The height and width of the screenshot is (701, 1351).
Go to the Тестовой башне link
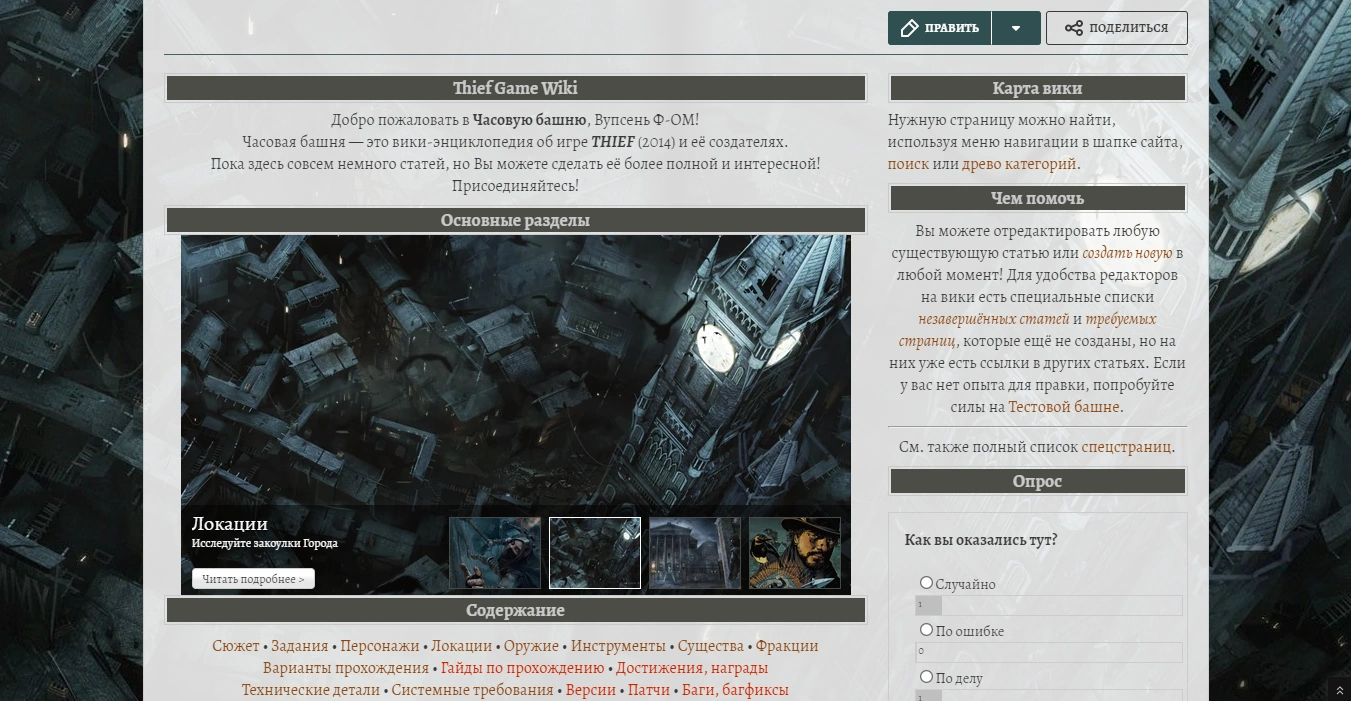click(1064, 408)
